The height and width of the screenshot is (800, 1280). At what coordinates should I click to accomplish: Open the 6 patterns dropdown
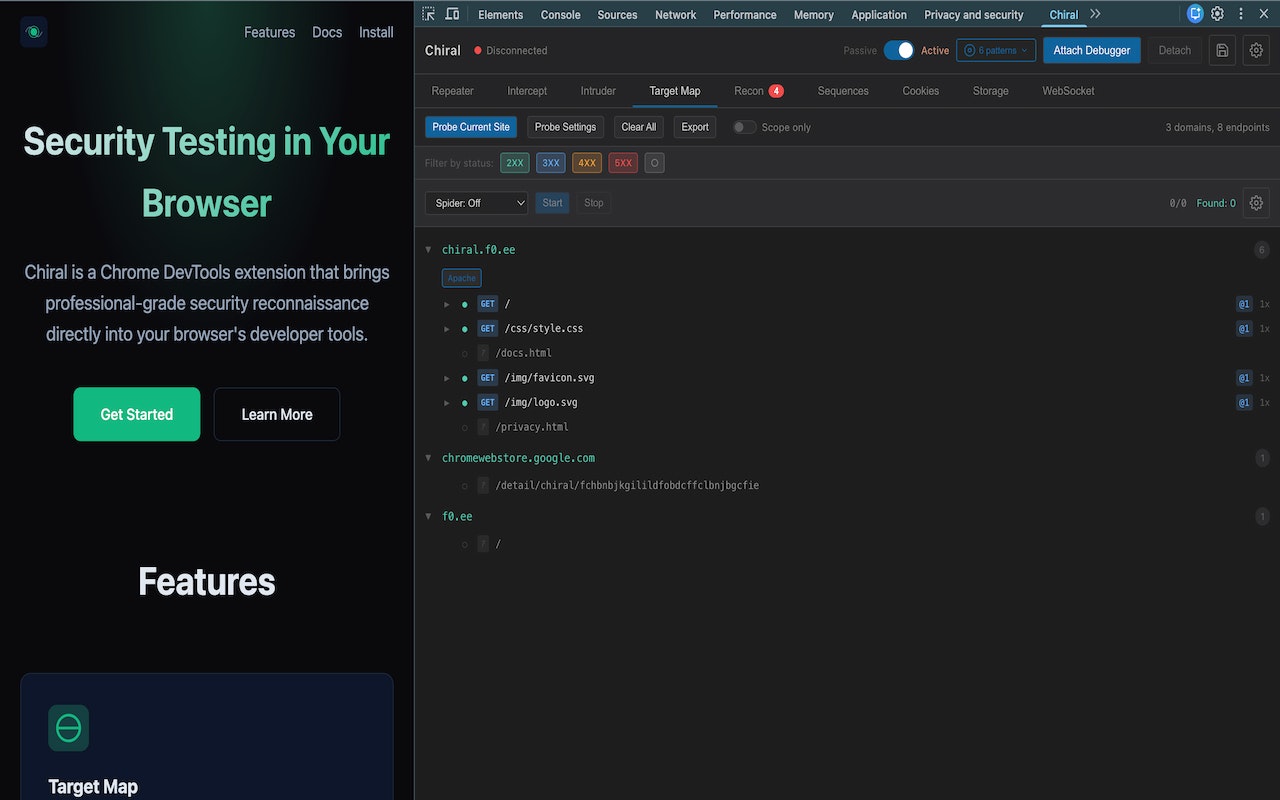click(996, 50)
